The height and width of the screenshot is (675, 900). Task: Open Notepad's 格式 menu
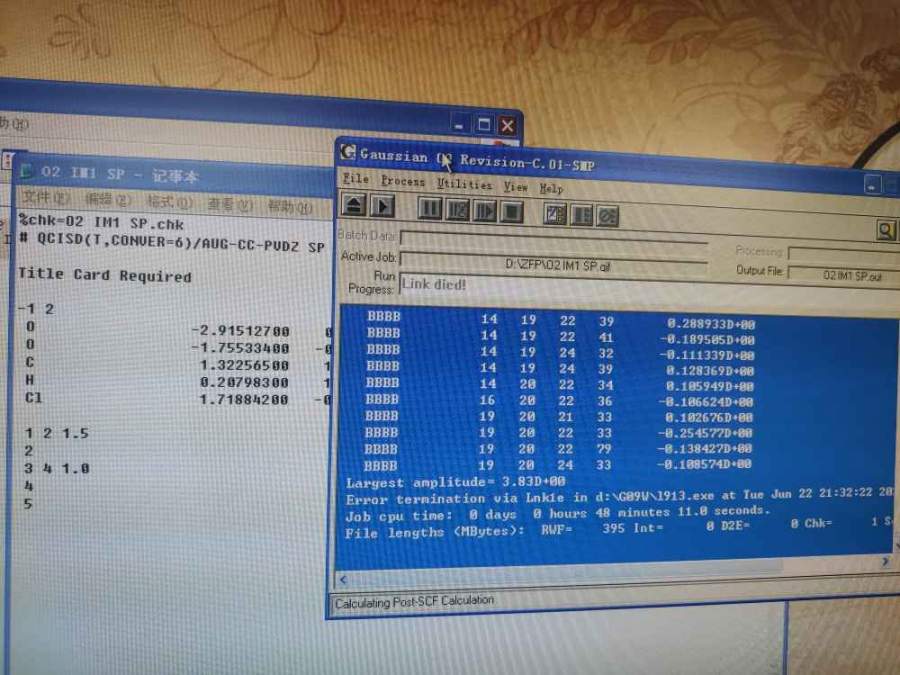click(169, 203)
